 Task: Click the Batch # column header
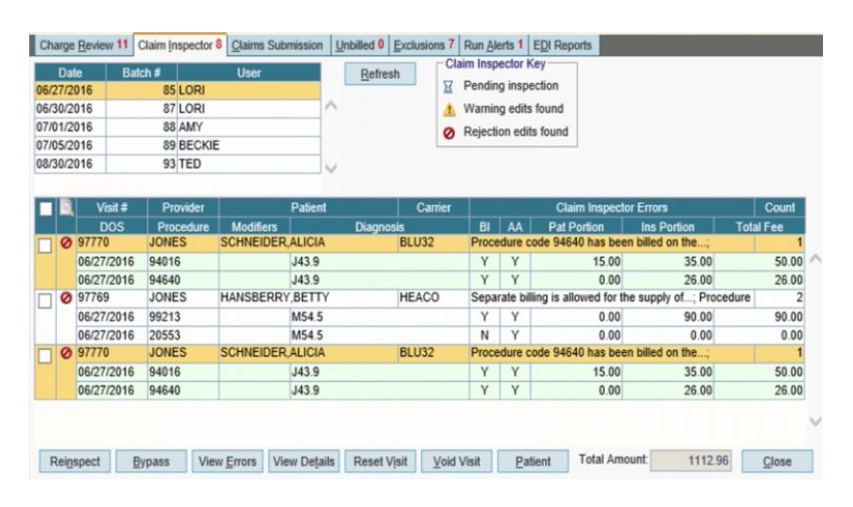(x=141, y=73)
